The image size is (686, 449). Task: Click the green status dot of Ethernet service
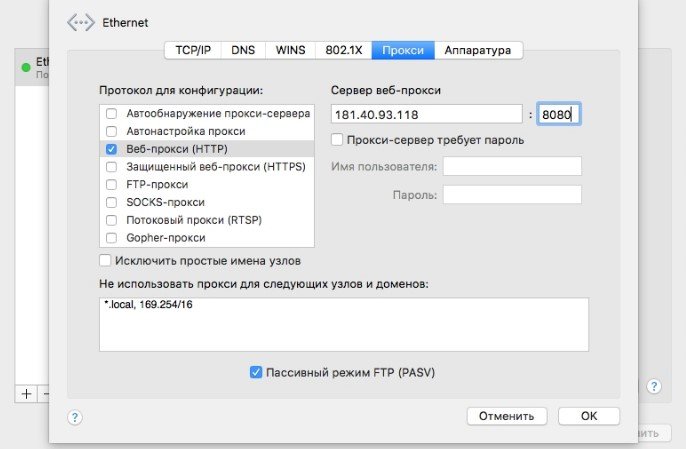click(26, 67)
